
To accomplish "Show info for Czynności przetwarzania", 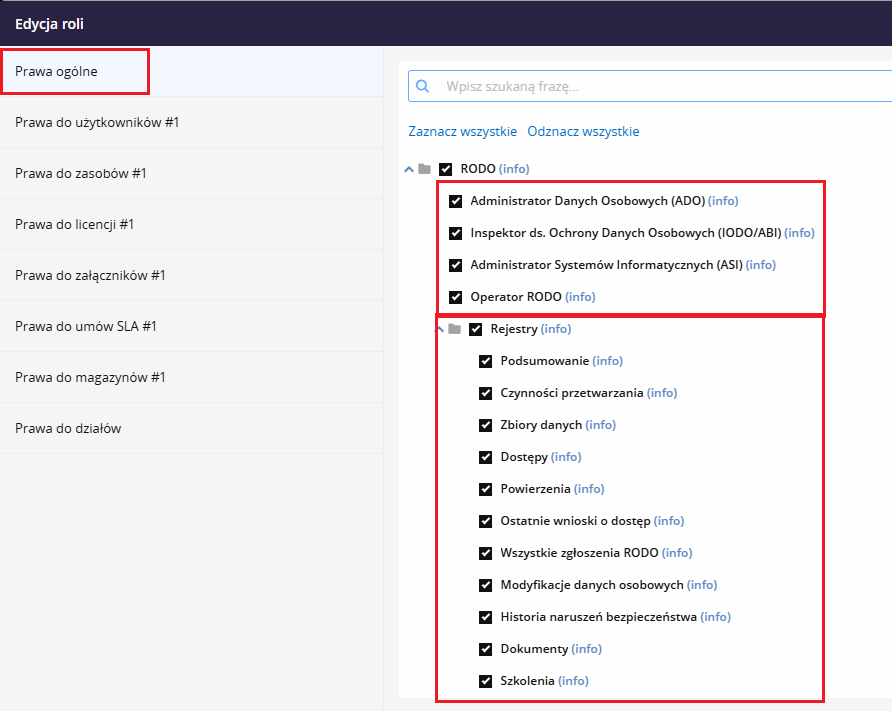I will (661, 393).
